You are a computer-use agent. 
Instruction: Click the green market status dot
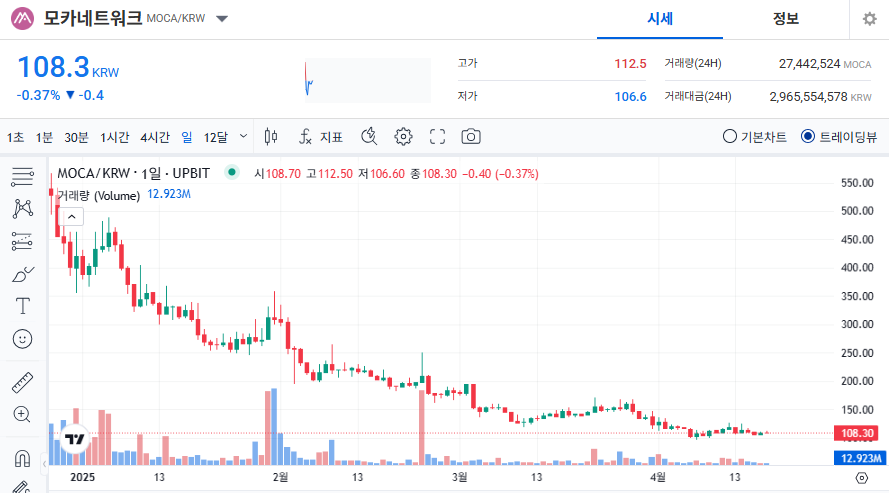tap(231, 172)
